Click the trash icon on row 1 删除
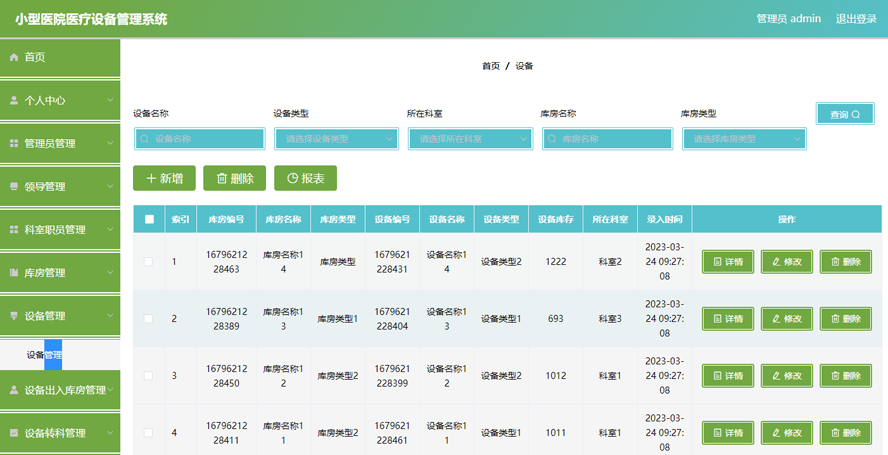This screenshot has height=455, width=888. [x=835, y=262]
